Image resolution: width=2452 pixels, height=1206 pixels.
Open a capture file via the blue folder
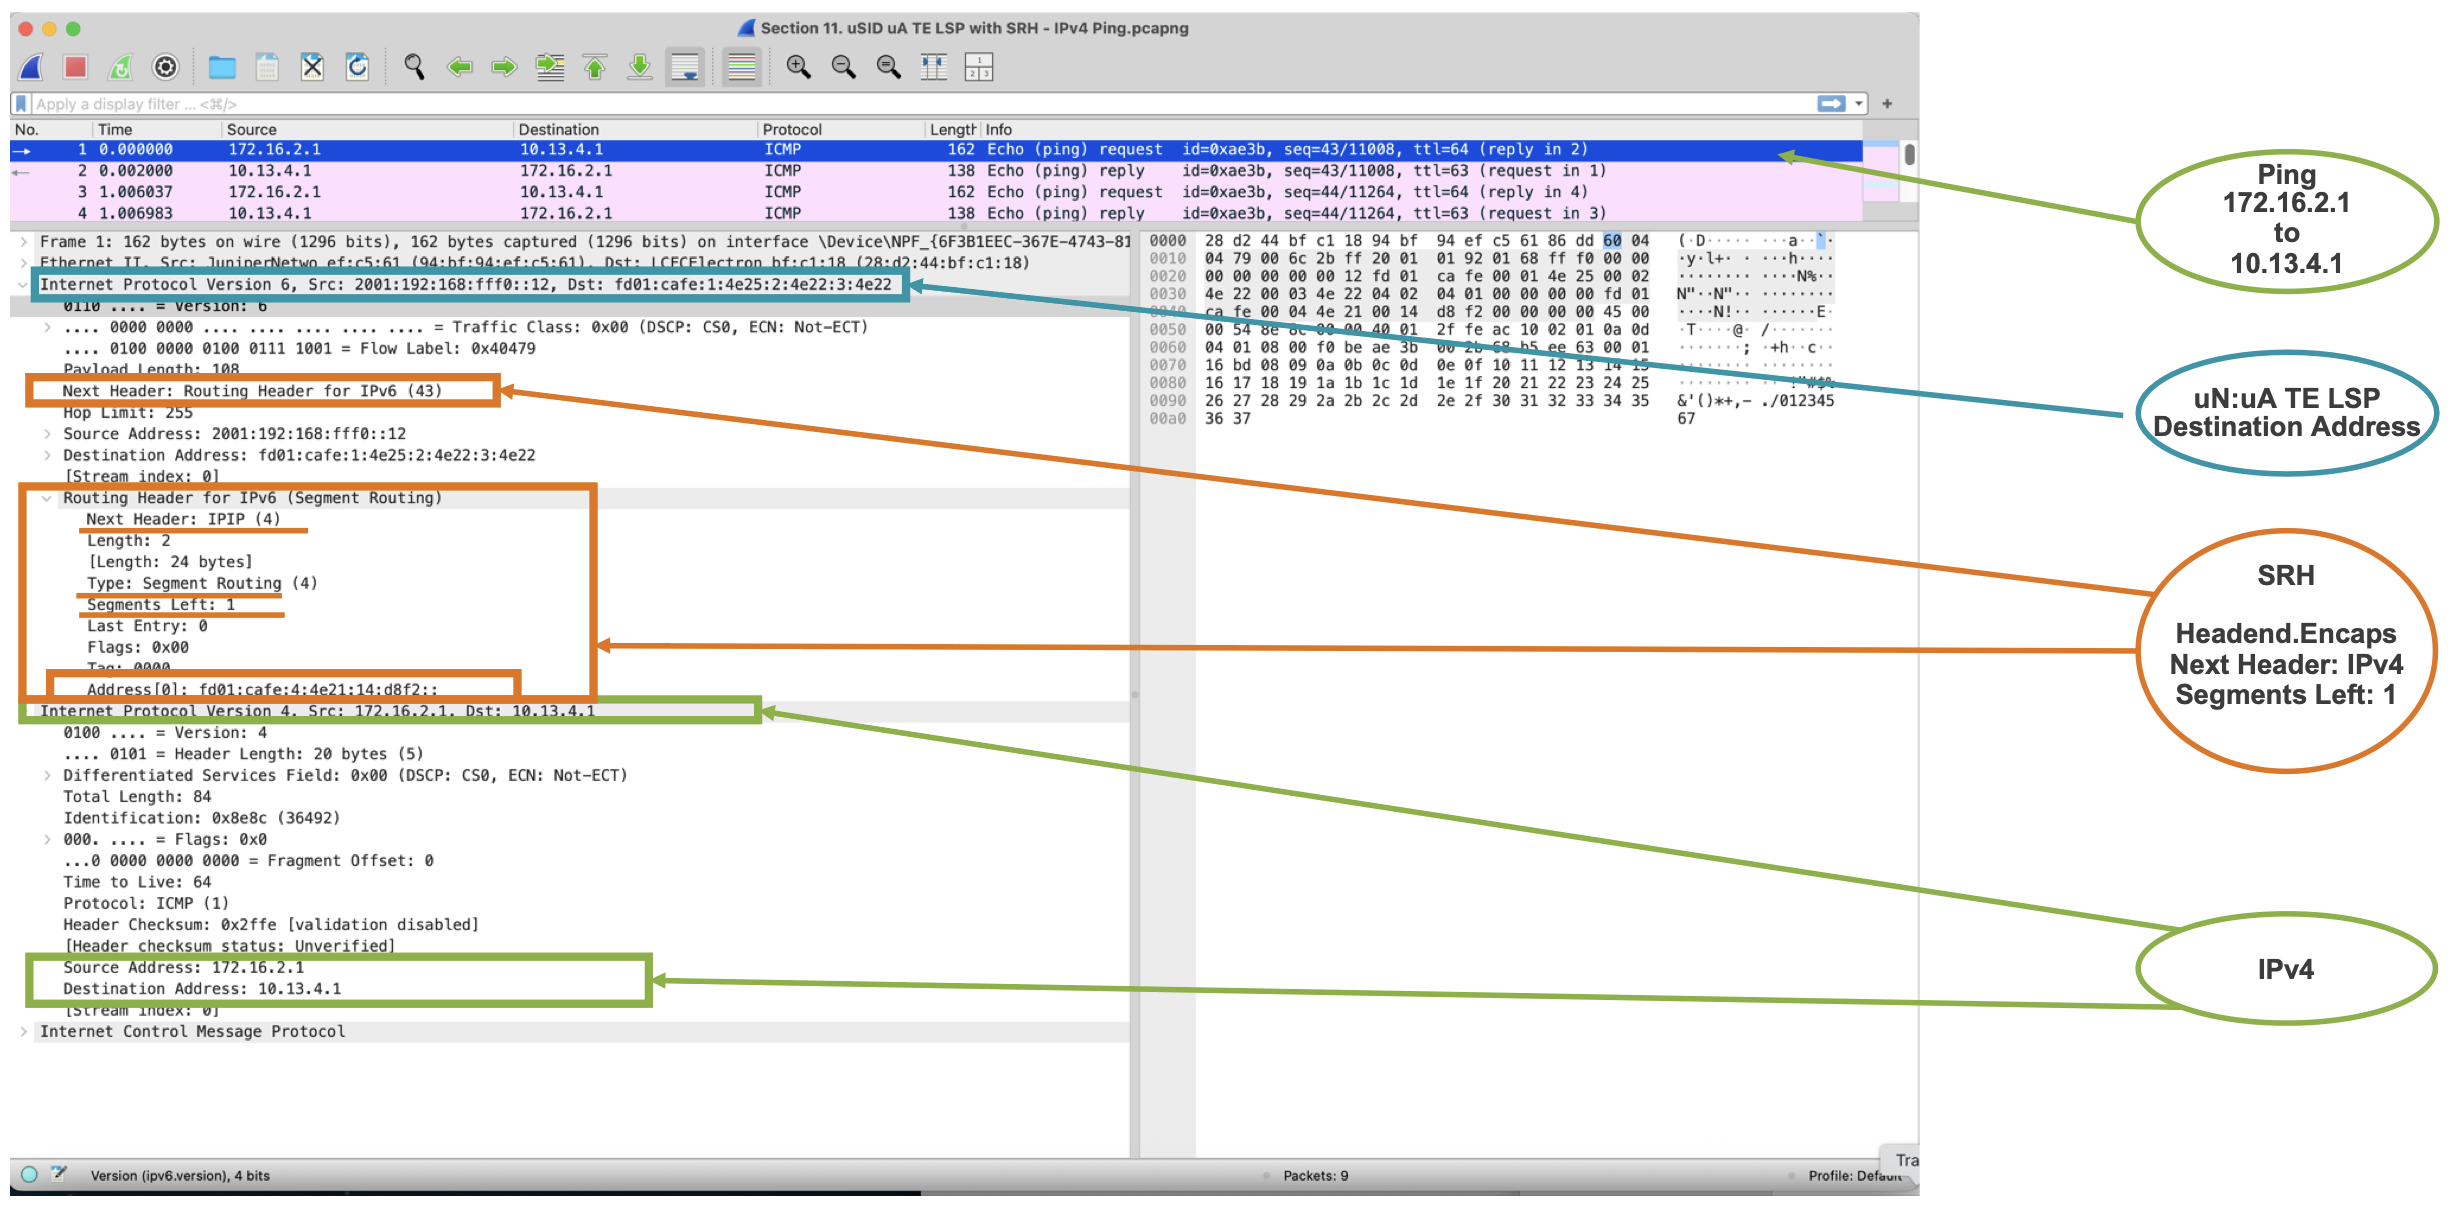point(222,67)
